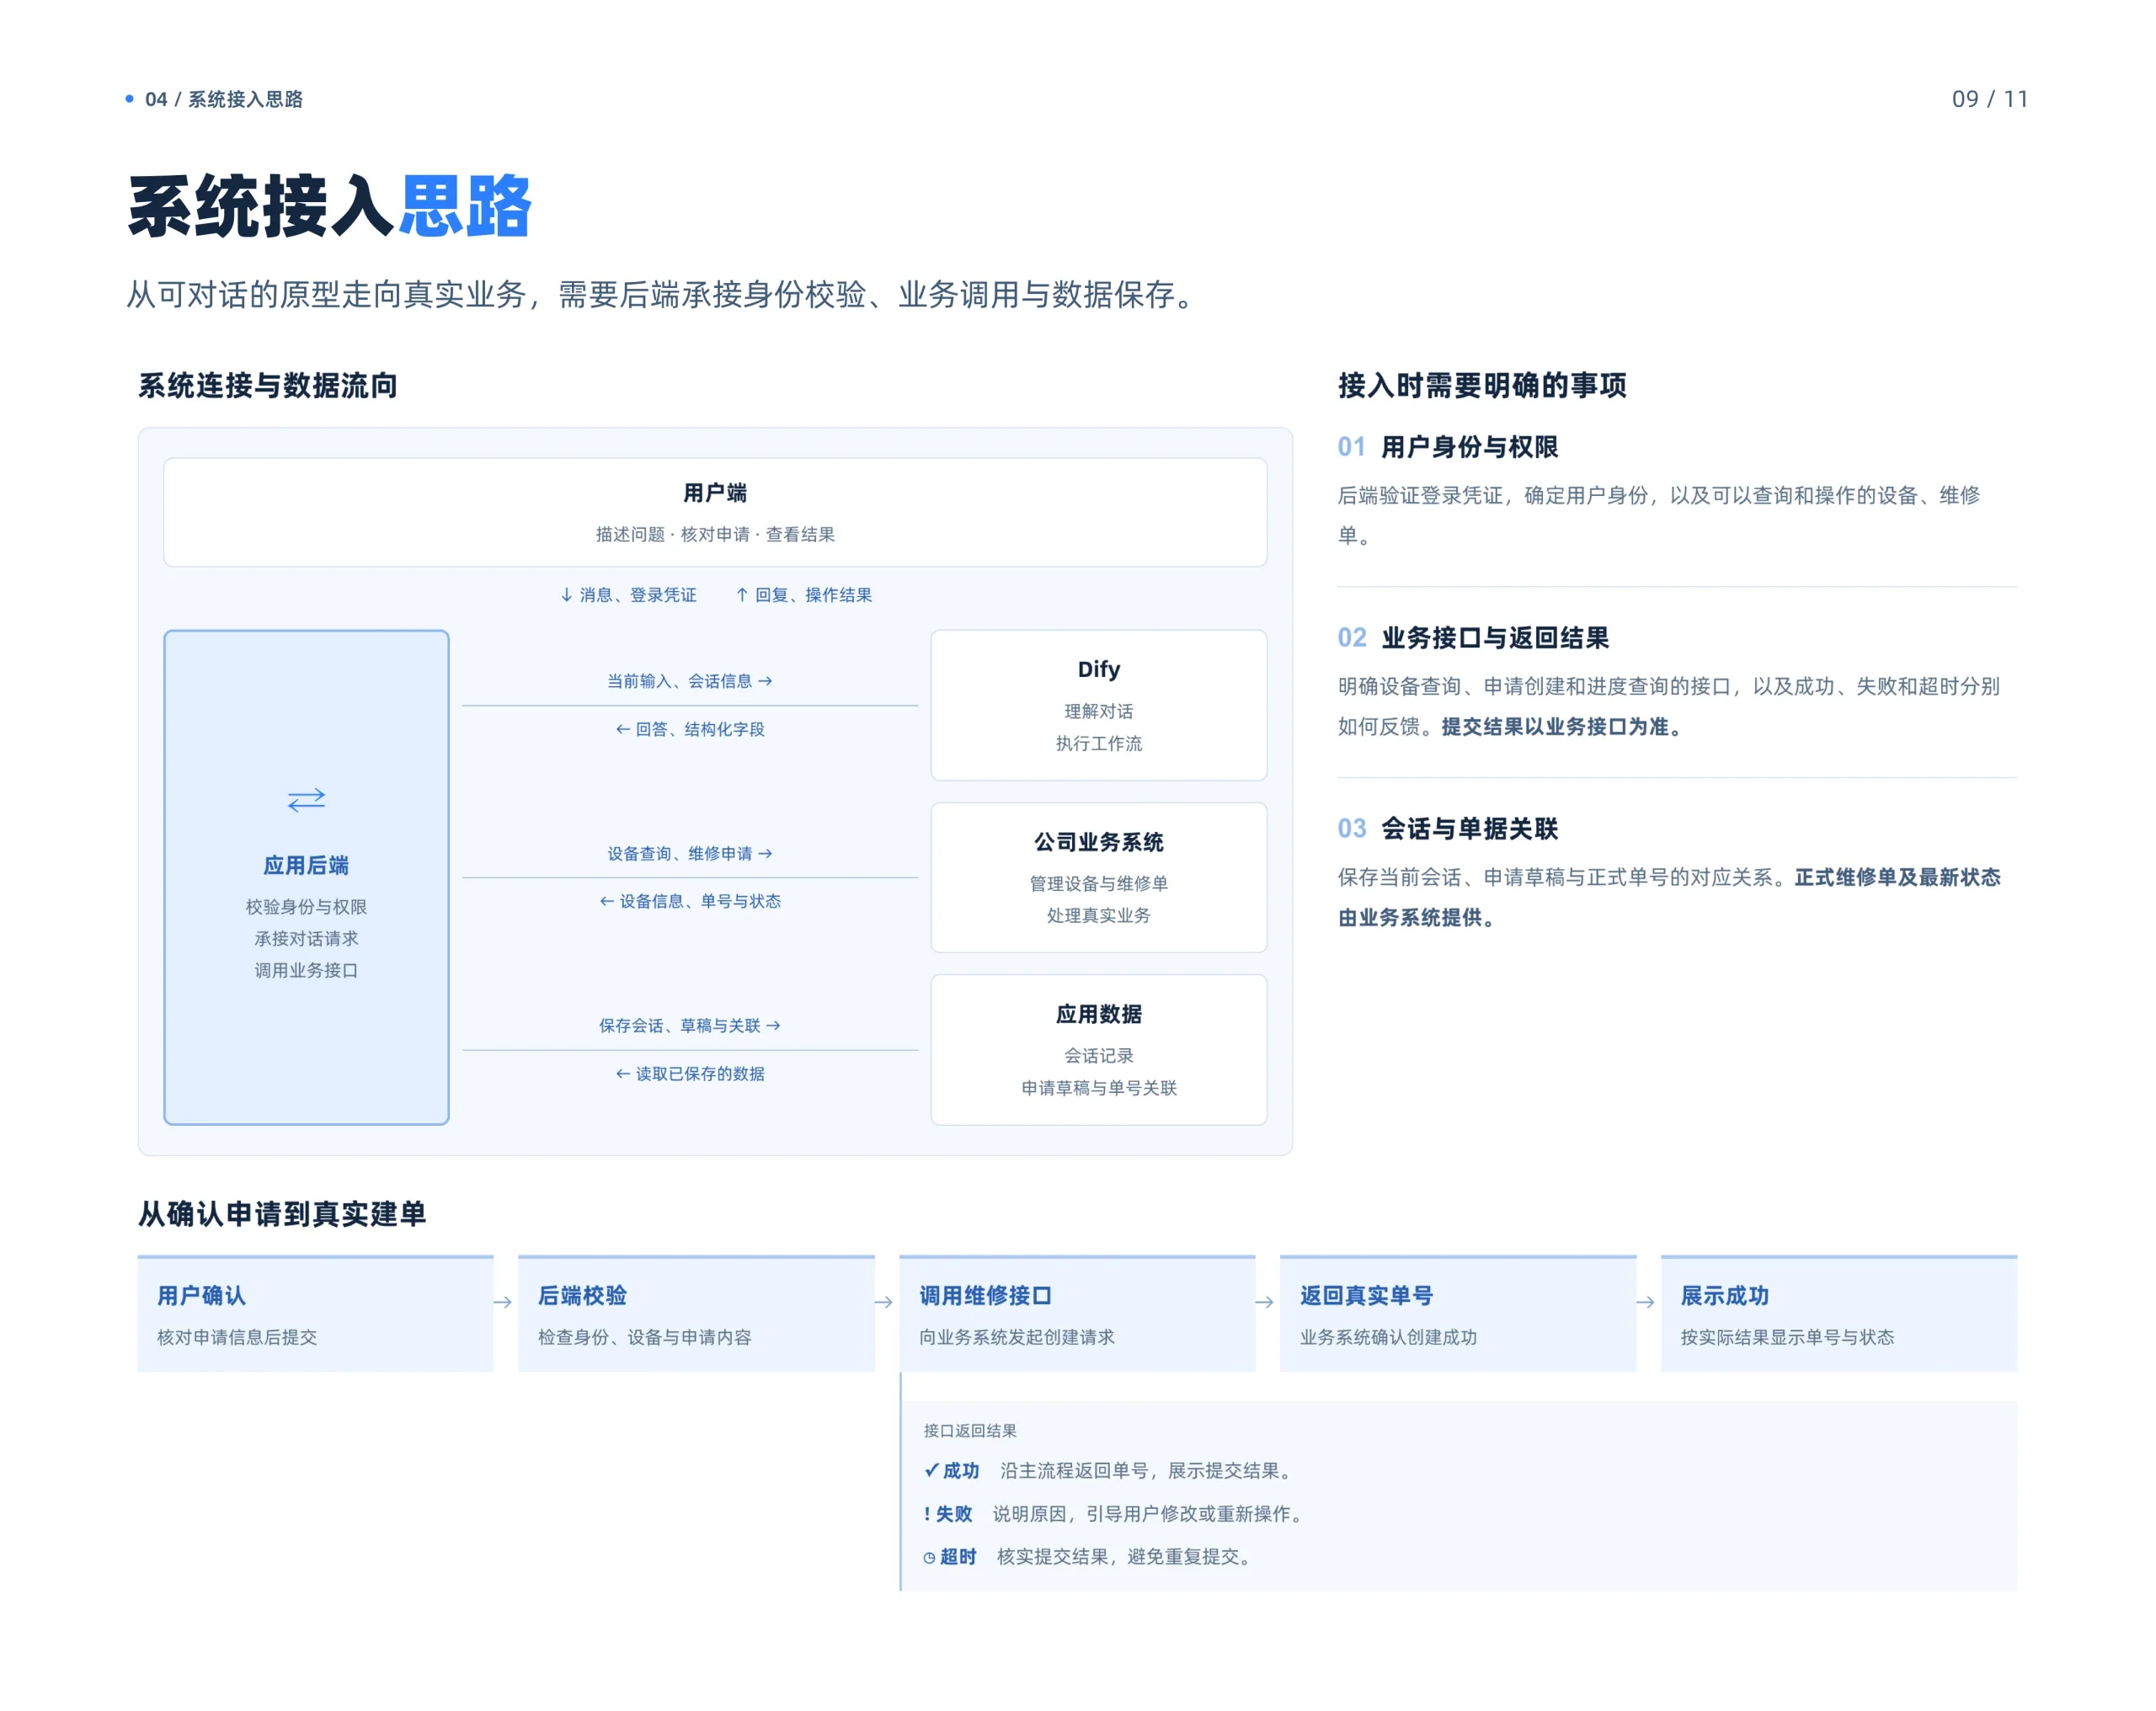Click the breadcrumb 04 / 系统接入思路
The image size is (2156, 1711).
224,99
